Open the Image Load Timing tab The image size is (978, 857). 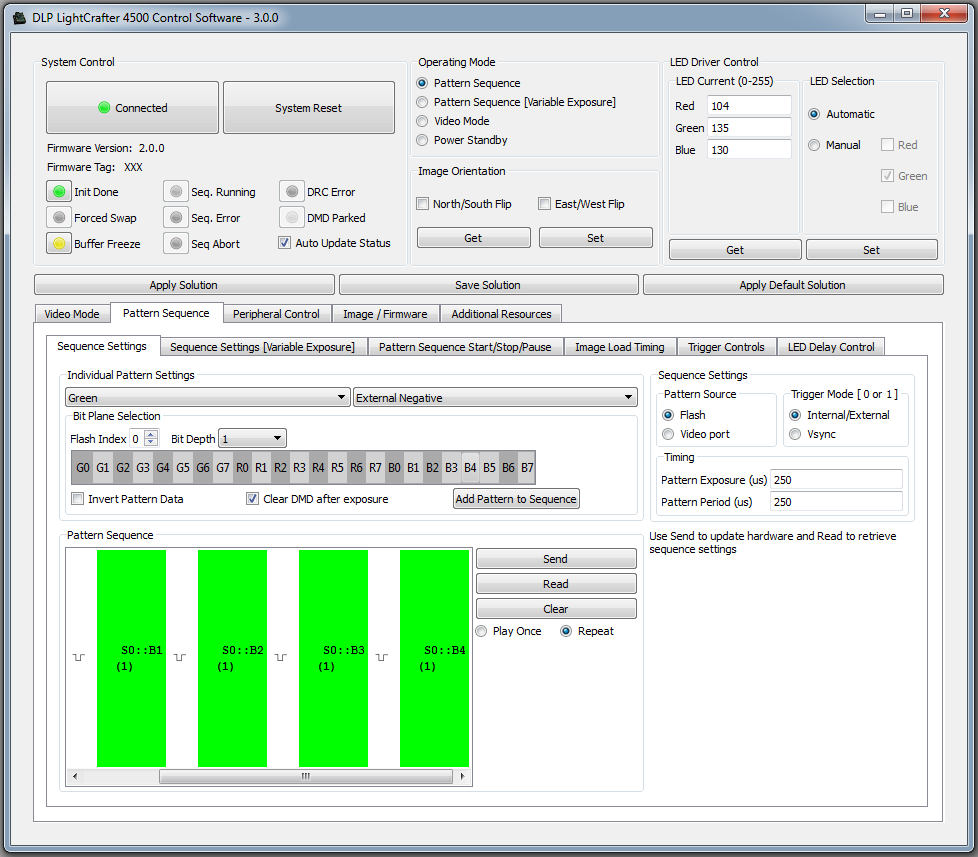(619, 347)
